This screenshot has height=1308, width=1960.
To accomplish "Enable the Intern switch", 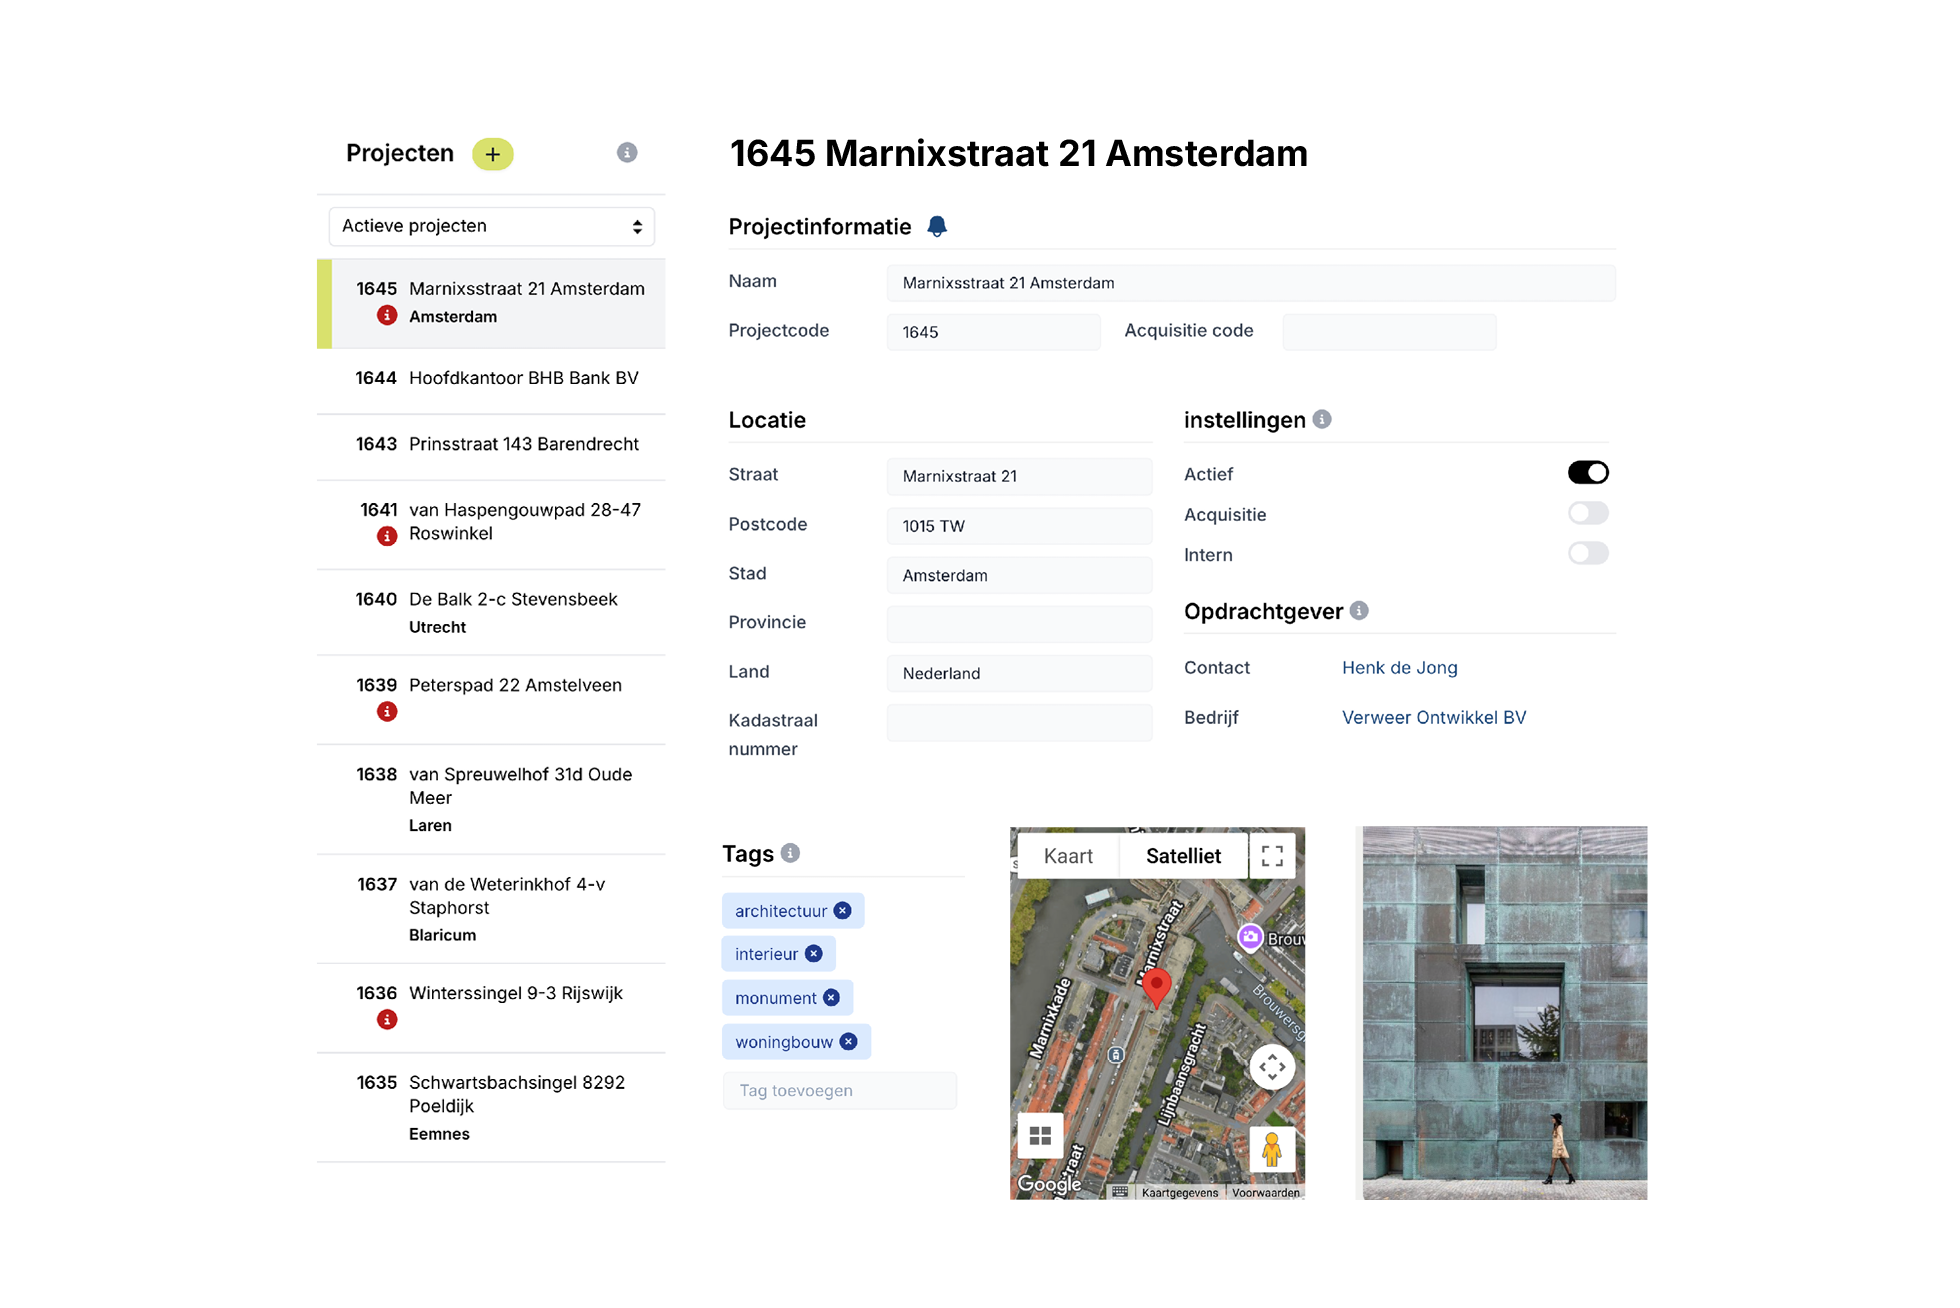I will point(1588,553).
